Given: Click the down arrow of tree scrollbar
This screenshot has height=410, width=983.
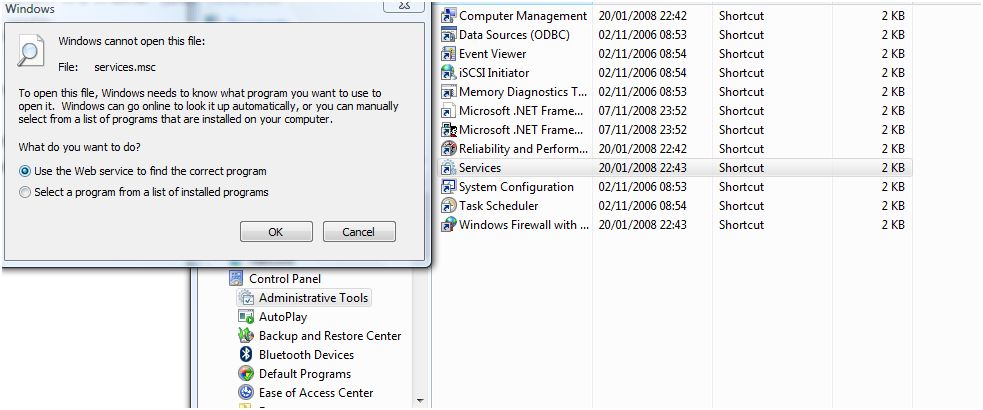Looking at the screenshot, I should point(420,400).
